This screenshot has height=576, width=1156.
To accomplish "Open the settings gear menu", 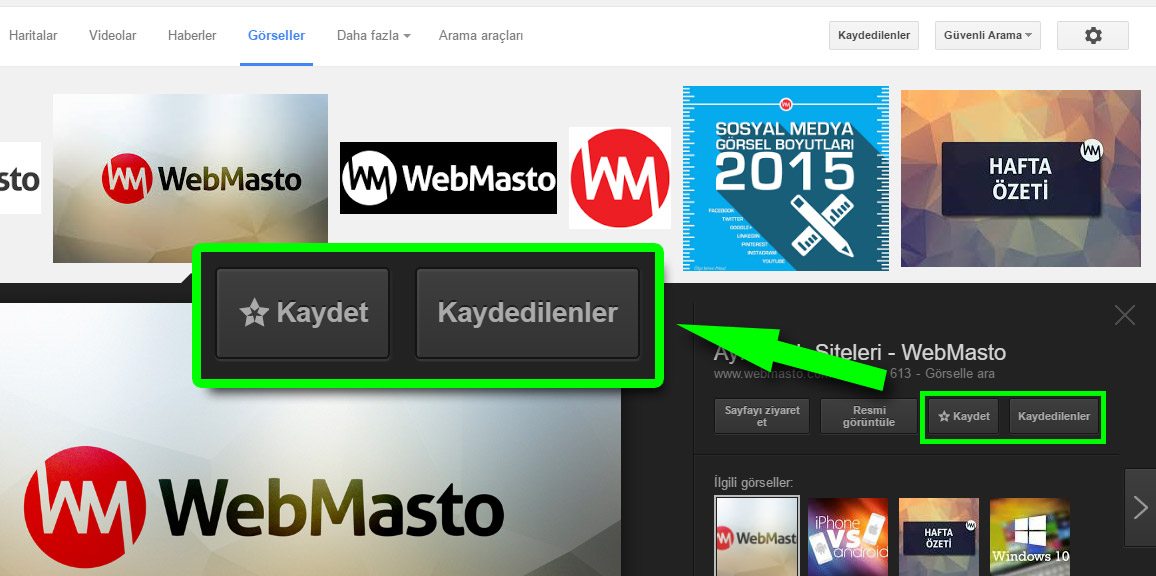I will pos(1093,35).
